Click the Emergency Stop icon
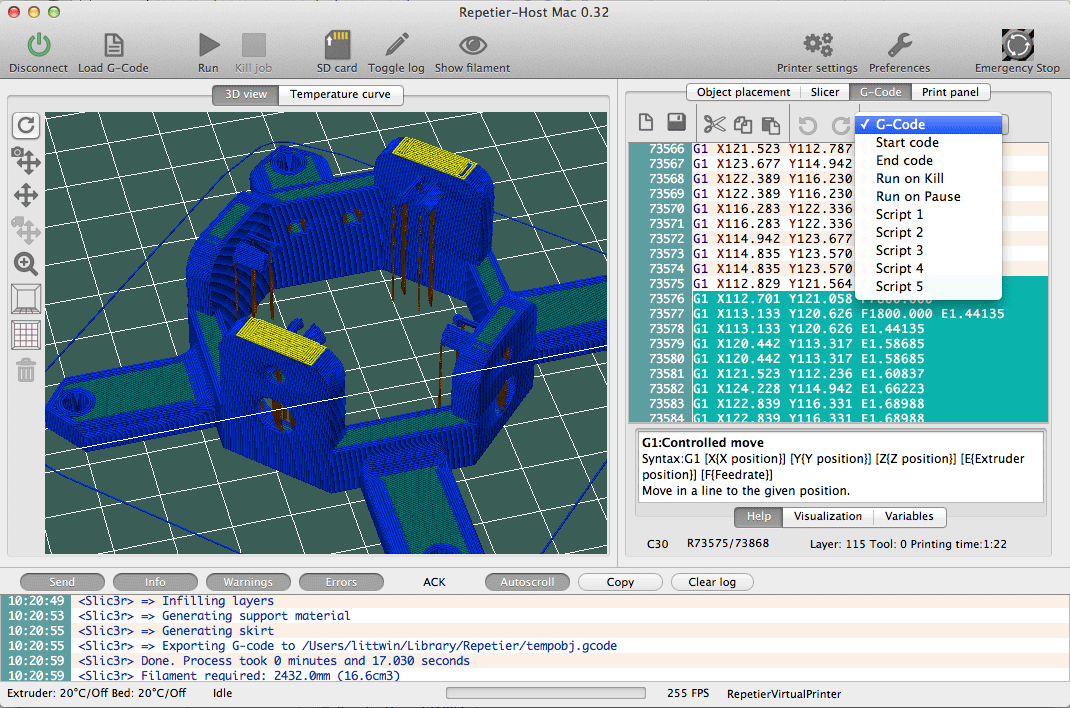Viewport: 1070px width, 708px height. (1017, 45)
